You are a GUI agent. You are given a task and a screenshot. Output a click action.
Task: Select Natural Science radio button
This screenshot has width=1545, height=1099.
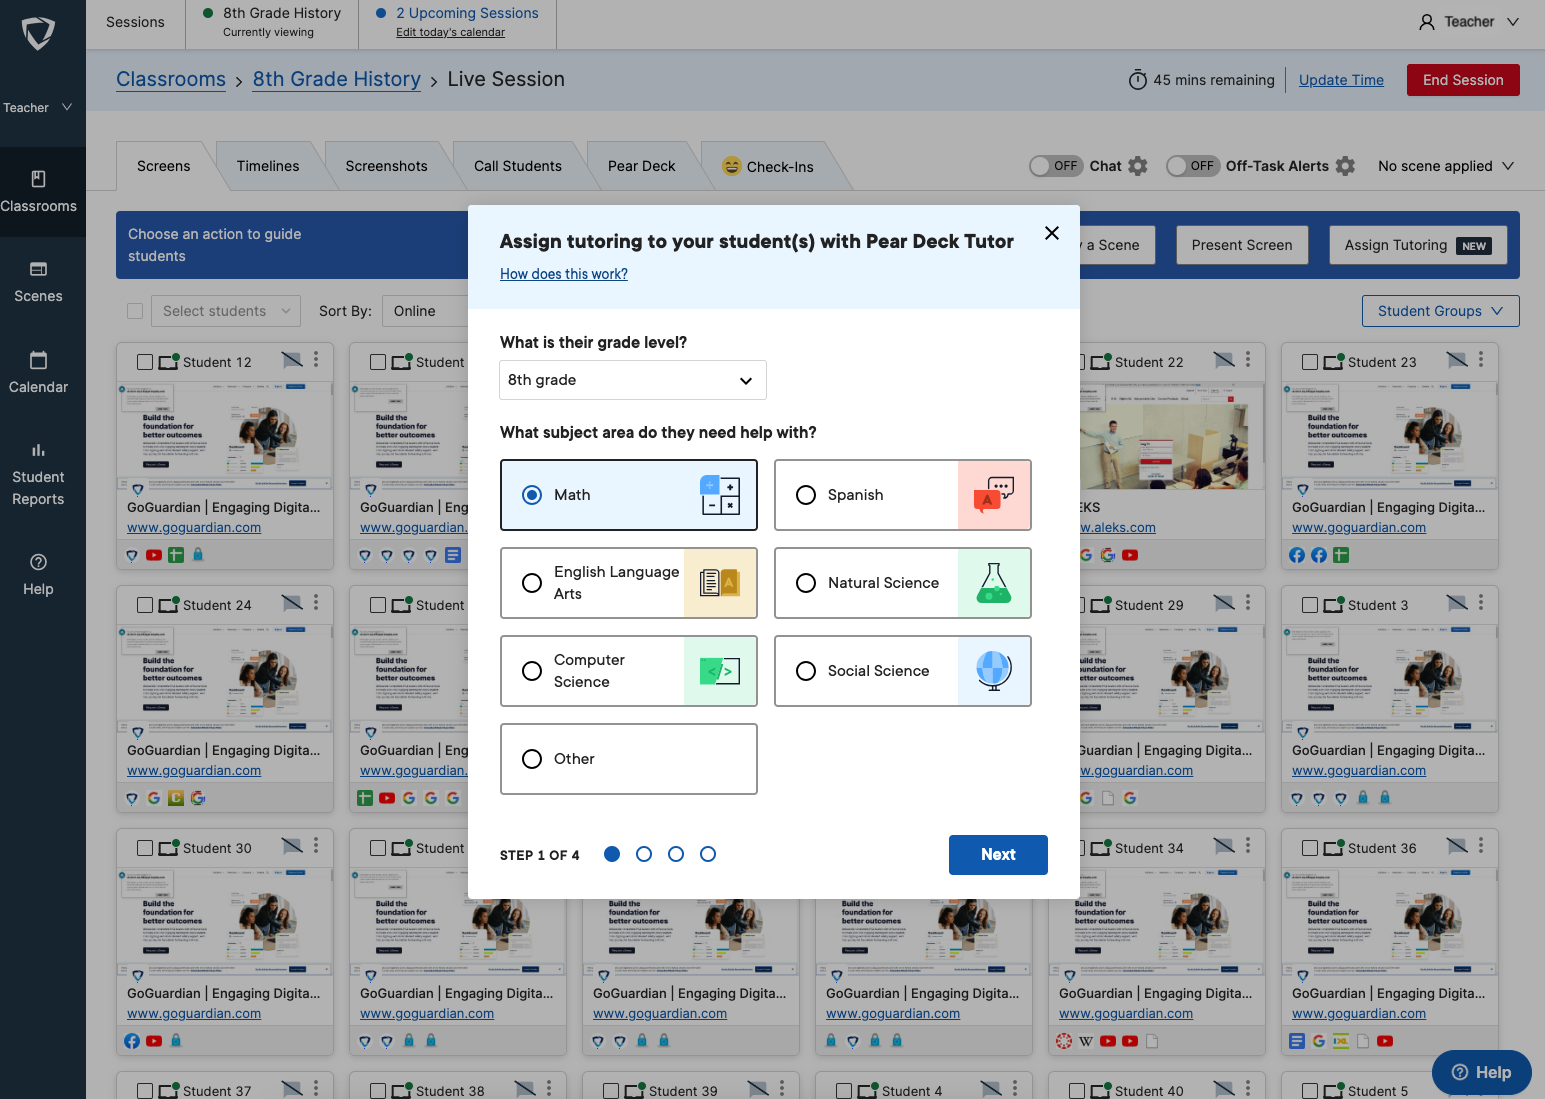pyautogui.click(x=806, y=583)
